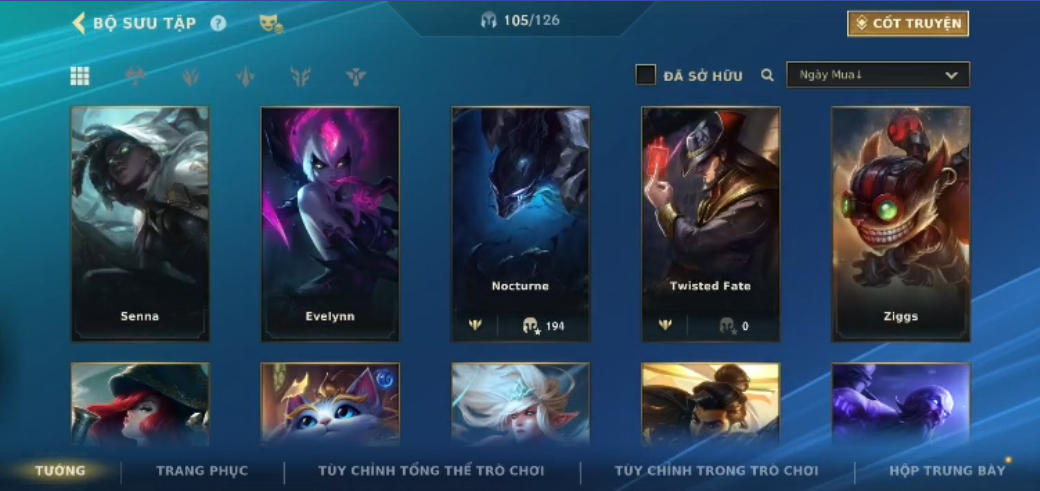Go back using the Bộ Sưu Tập arrow
This screenshot has height=491, width=1040.
(79, 23)
